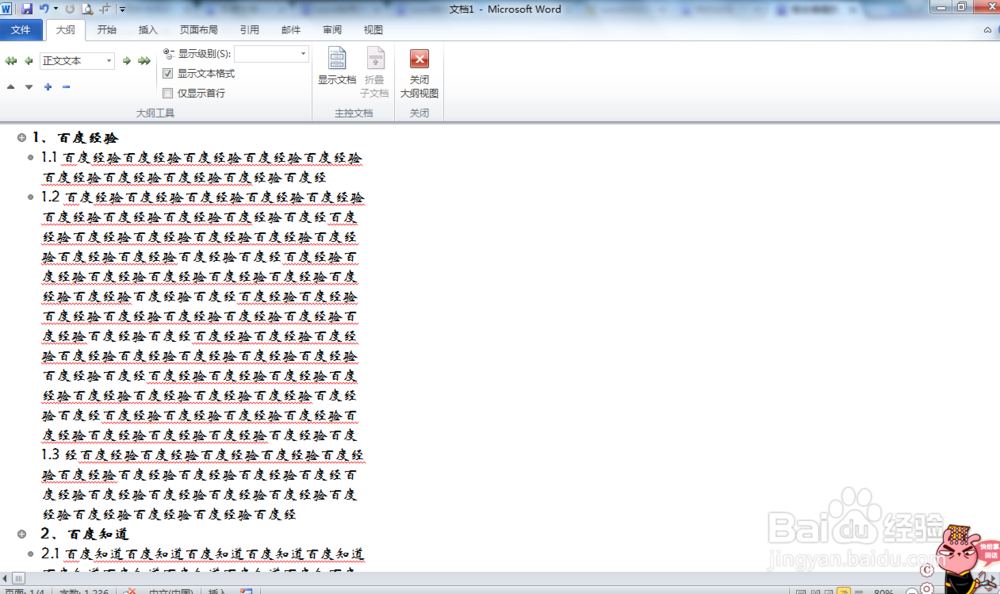
Task: Switch to the 大纲 tab
Action: [65, 29]
